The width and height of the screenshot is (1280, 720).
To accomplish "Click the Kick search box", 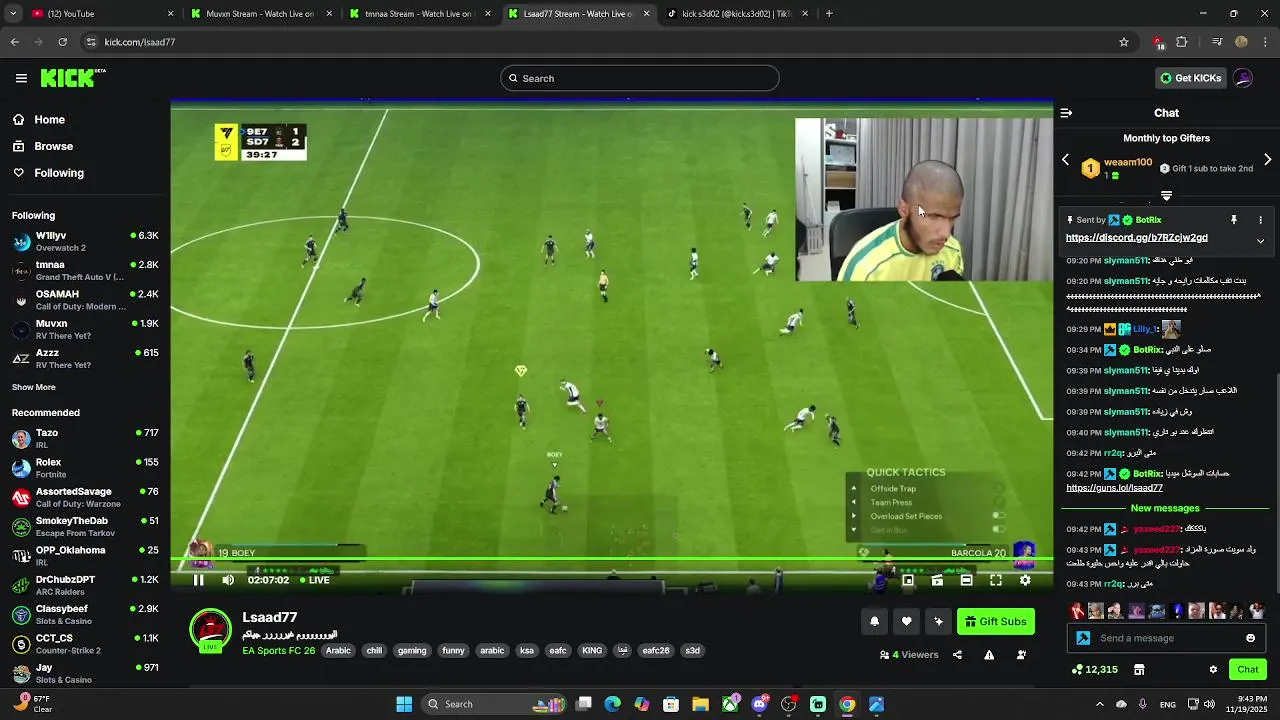I will click(x=640, y=78).
